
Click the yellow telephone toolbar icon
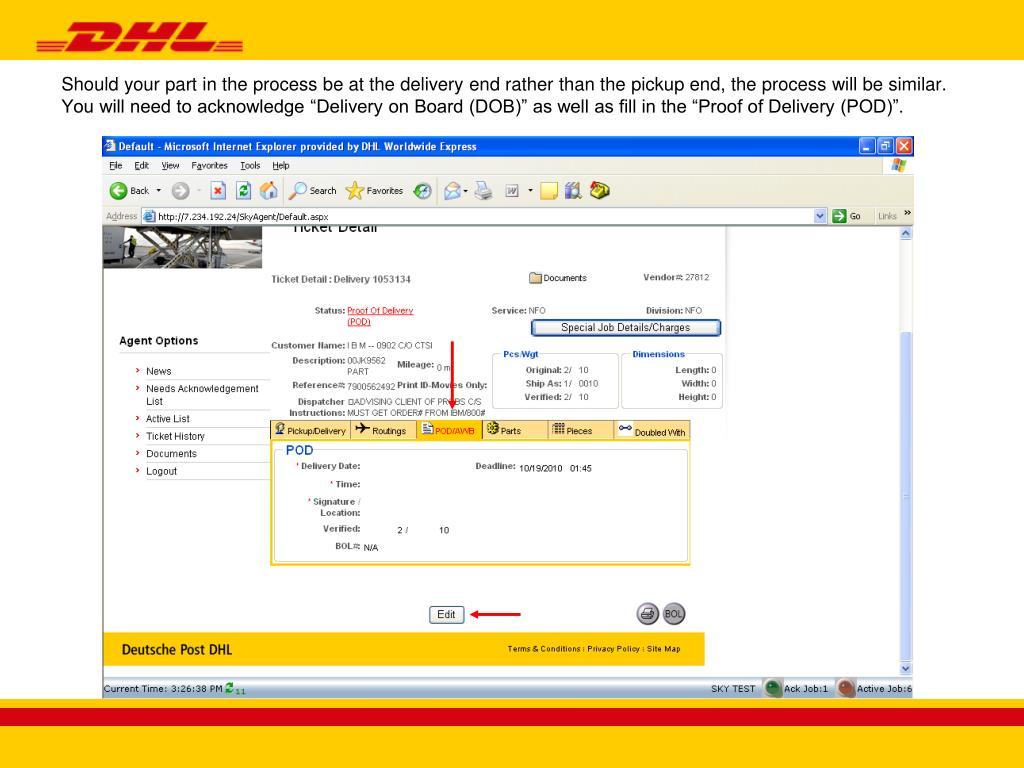[600, 191]
